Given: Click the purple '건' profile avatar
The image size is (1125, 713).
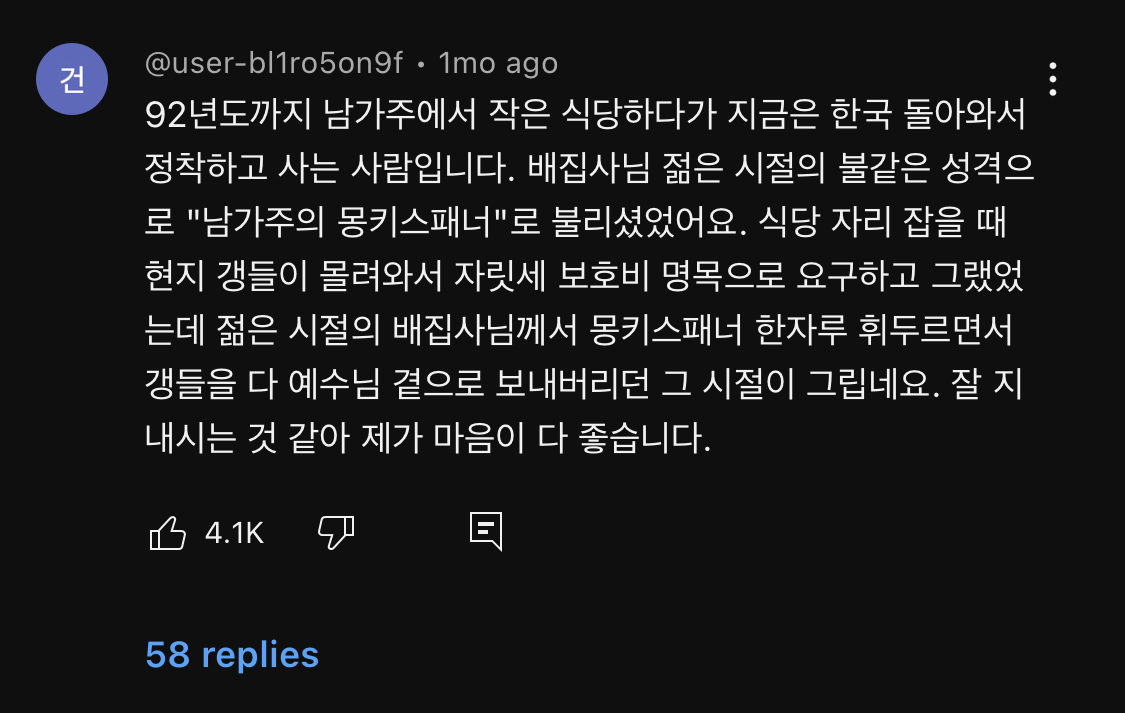Looking at the screenshot, I should pyautogui.click(x=72, y=79).
